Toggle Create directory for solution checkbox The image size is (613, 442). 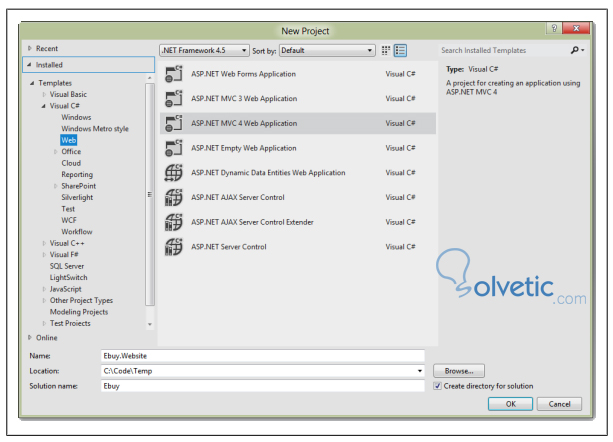(x=437, y=386)
